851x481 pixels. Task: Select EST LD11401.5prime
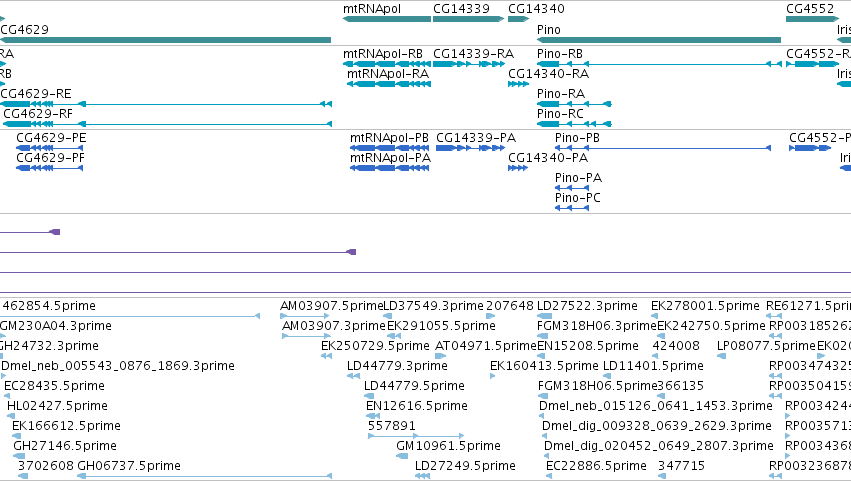(653, 366)
